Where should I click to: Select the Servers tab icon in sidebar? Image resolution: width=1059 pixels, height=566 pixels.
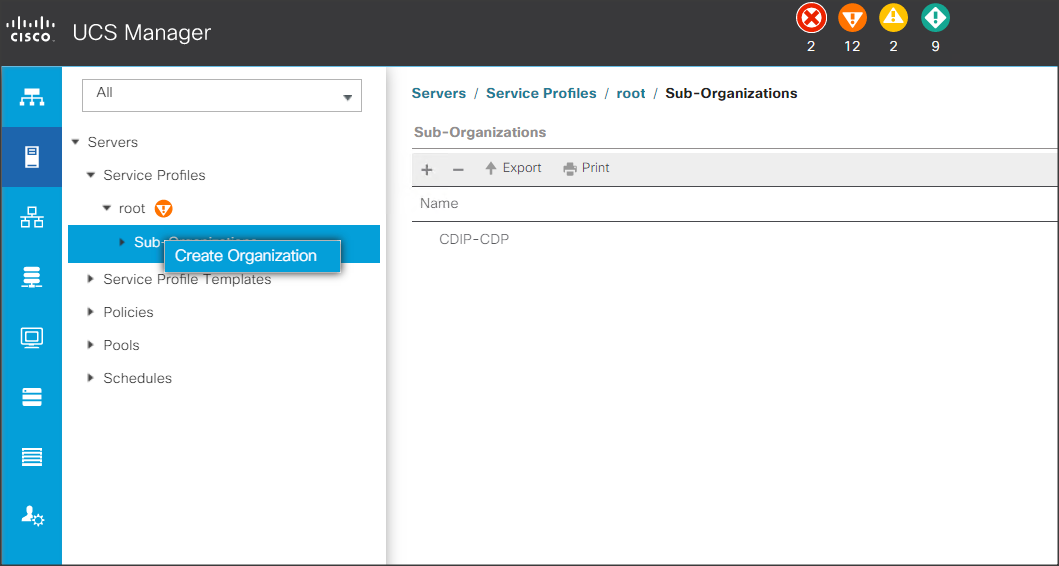pos(32,157)
